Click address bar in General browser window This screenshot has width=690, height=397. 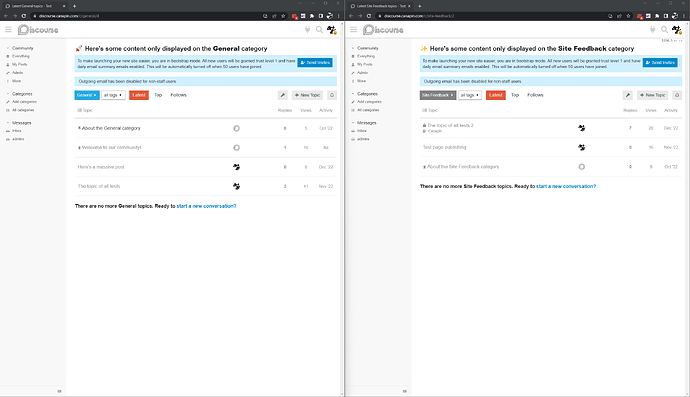click(145, 16)
